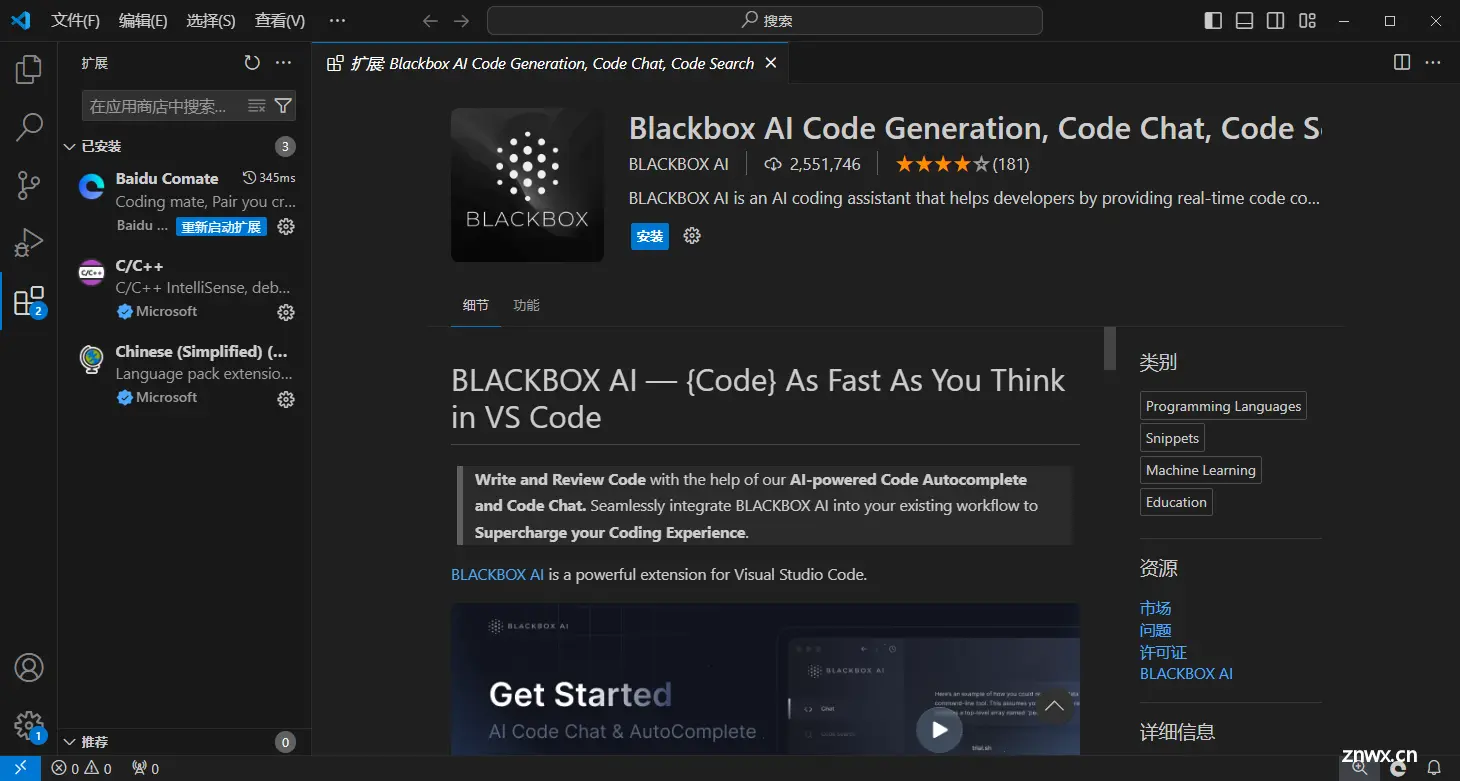Open Chinese (Simplified) language pack manage gear
1460x781 pixels.
point(286,399)
